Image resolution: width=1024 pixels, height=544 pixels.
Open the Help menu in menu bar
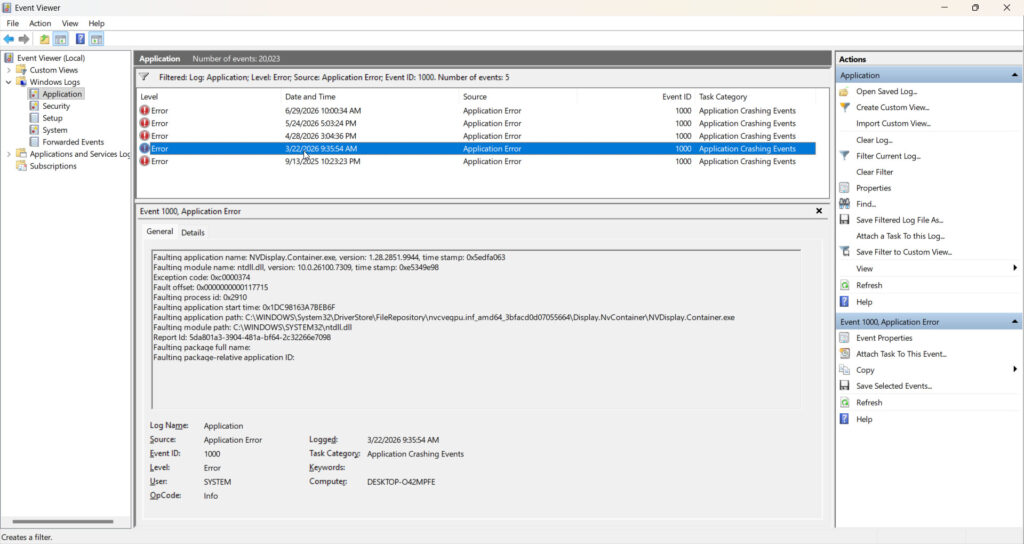coord(96,24)
